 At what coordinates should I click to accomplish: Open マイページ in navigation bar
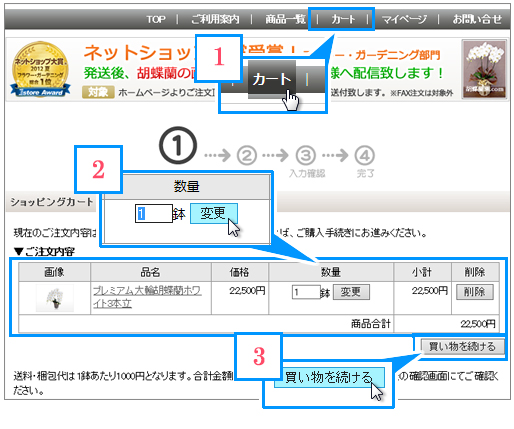pos(404,19)
